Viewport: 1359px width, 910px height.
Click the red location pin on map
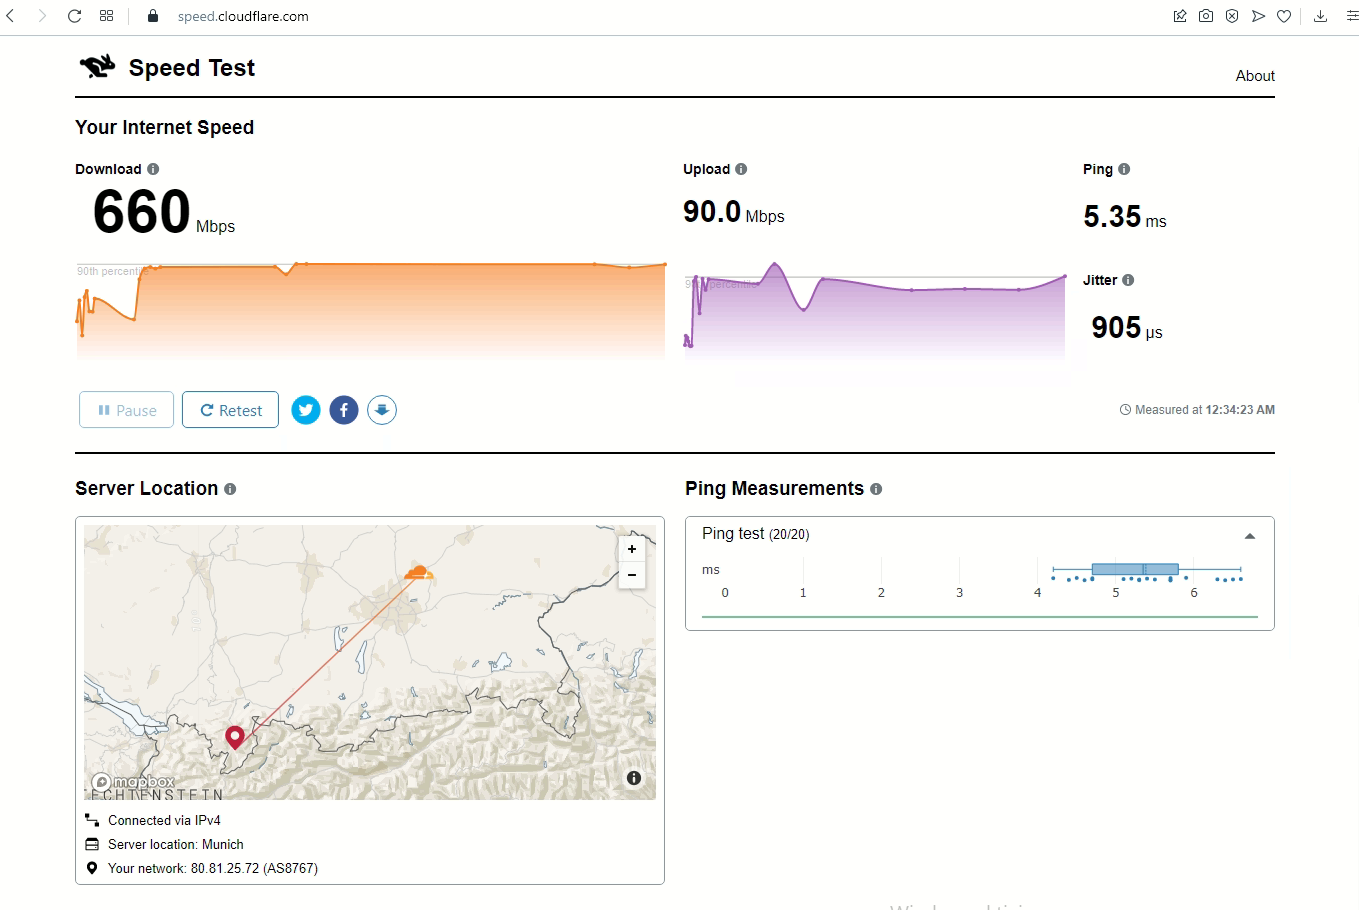pos(235,737)
